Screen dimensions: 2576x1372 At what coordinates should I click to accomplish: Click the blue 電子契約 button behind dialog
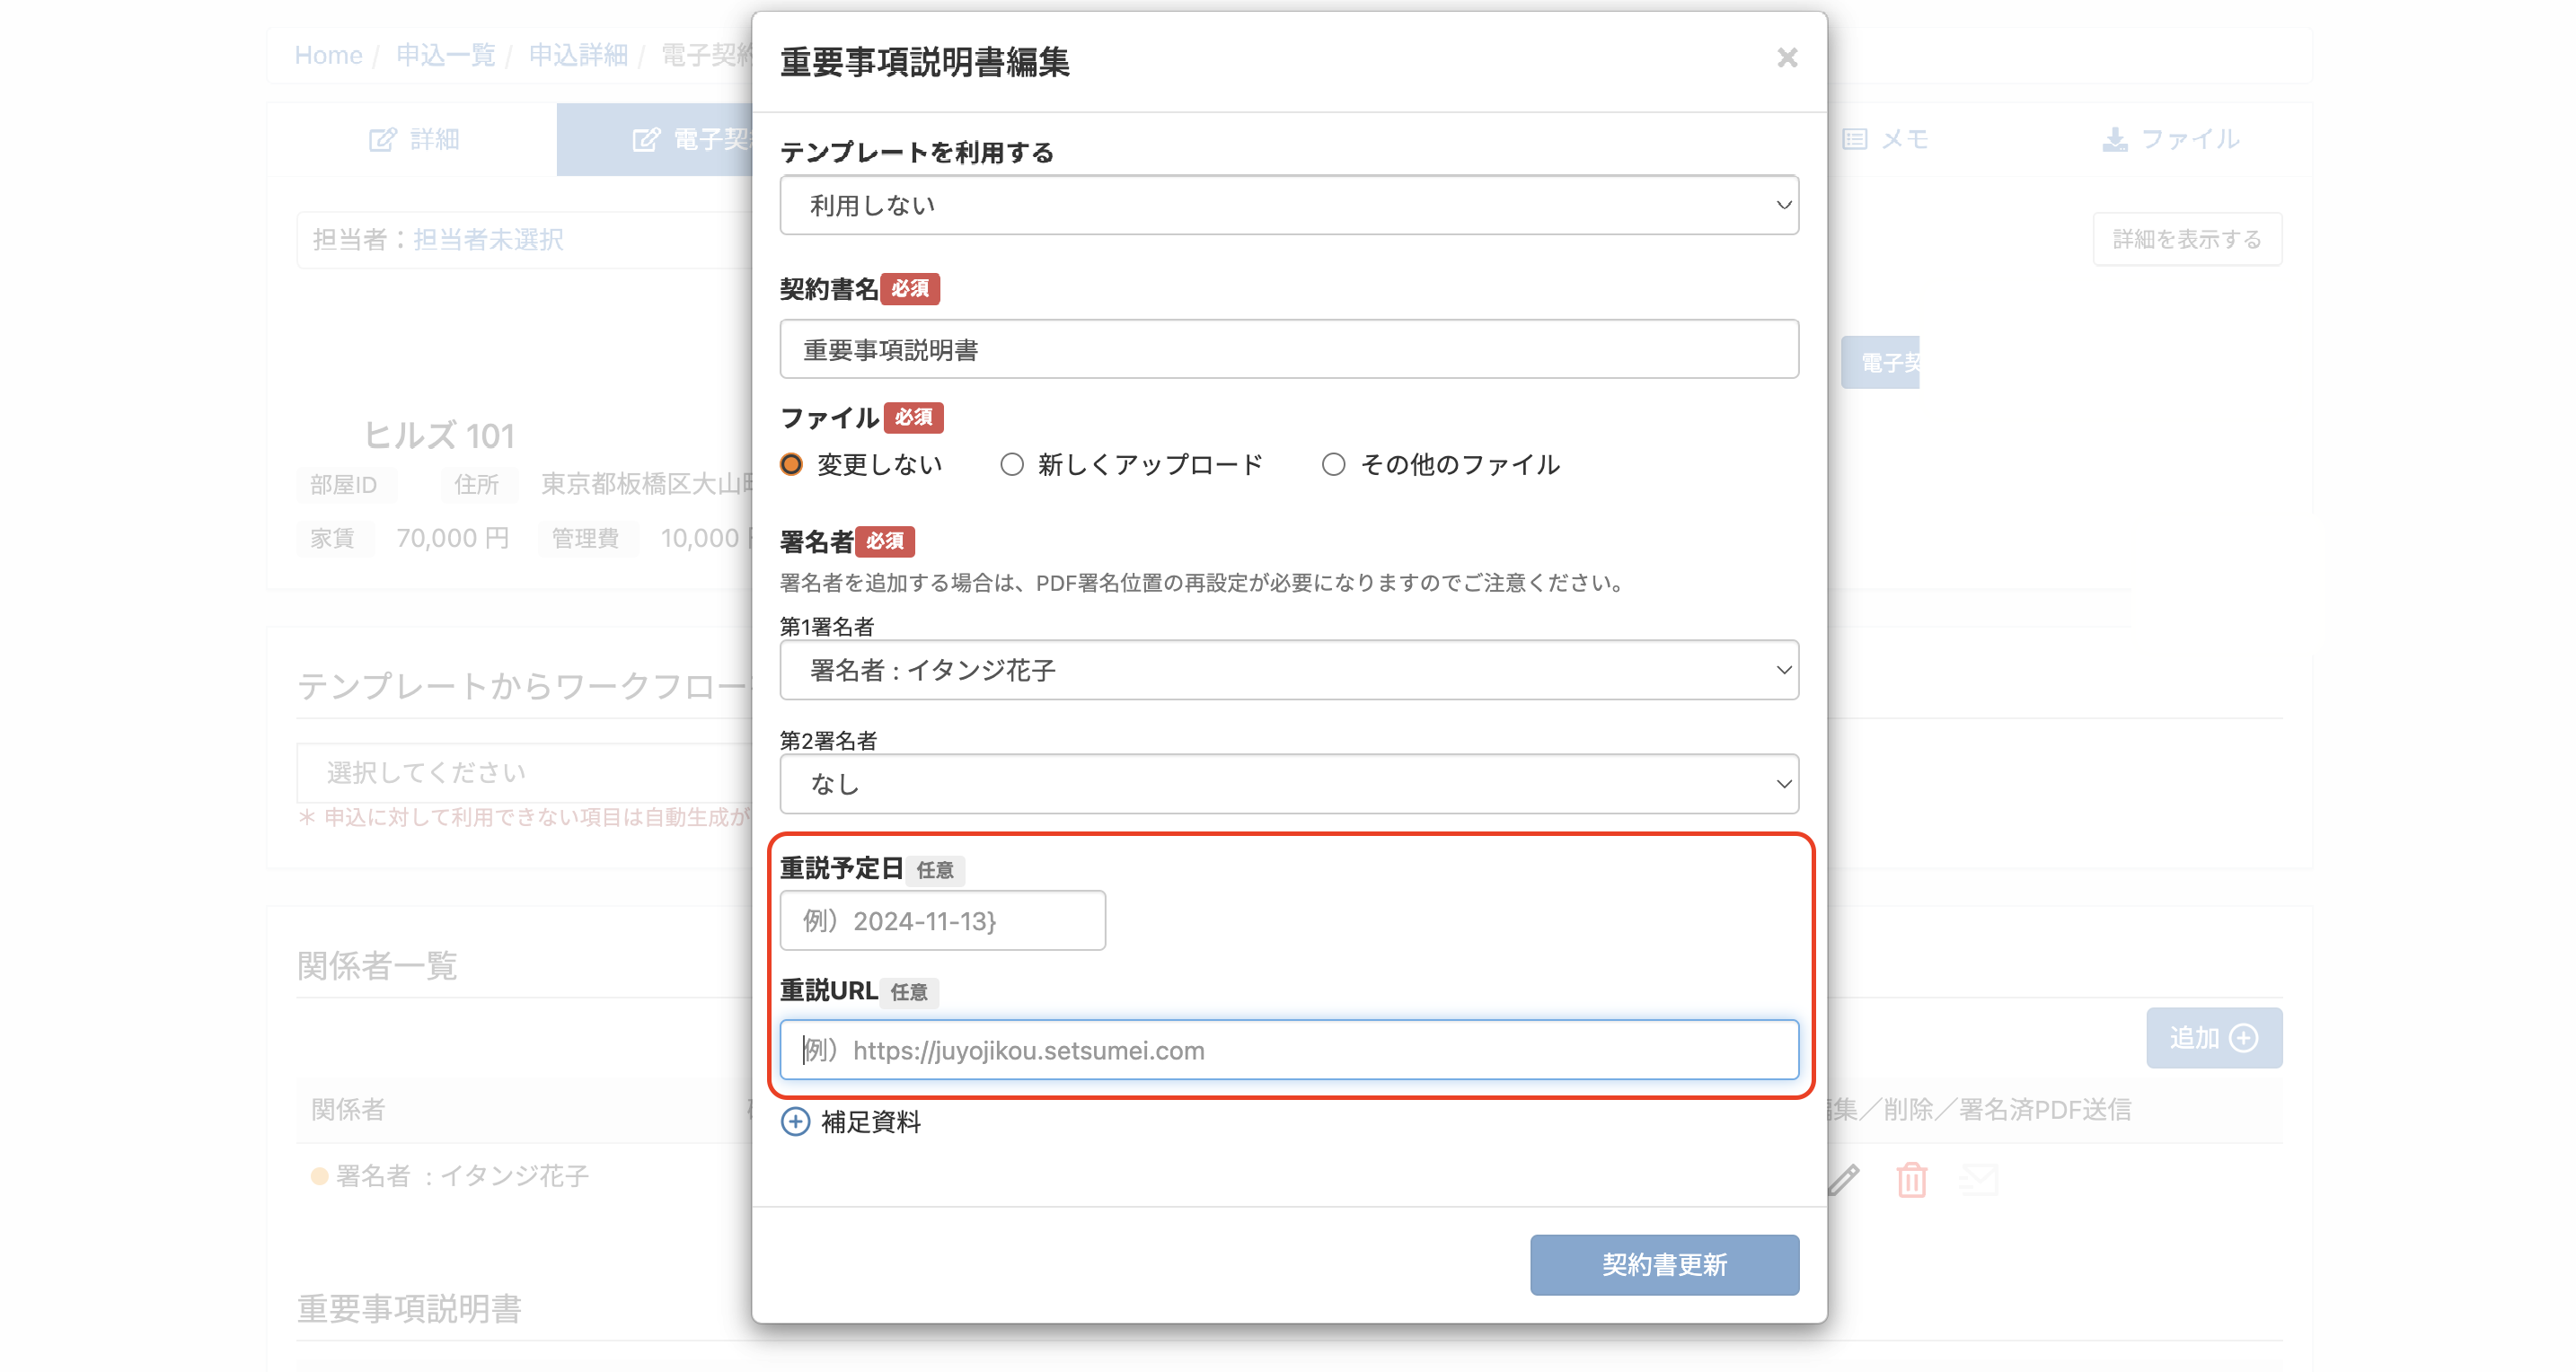(1880, 362)
